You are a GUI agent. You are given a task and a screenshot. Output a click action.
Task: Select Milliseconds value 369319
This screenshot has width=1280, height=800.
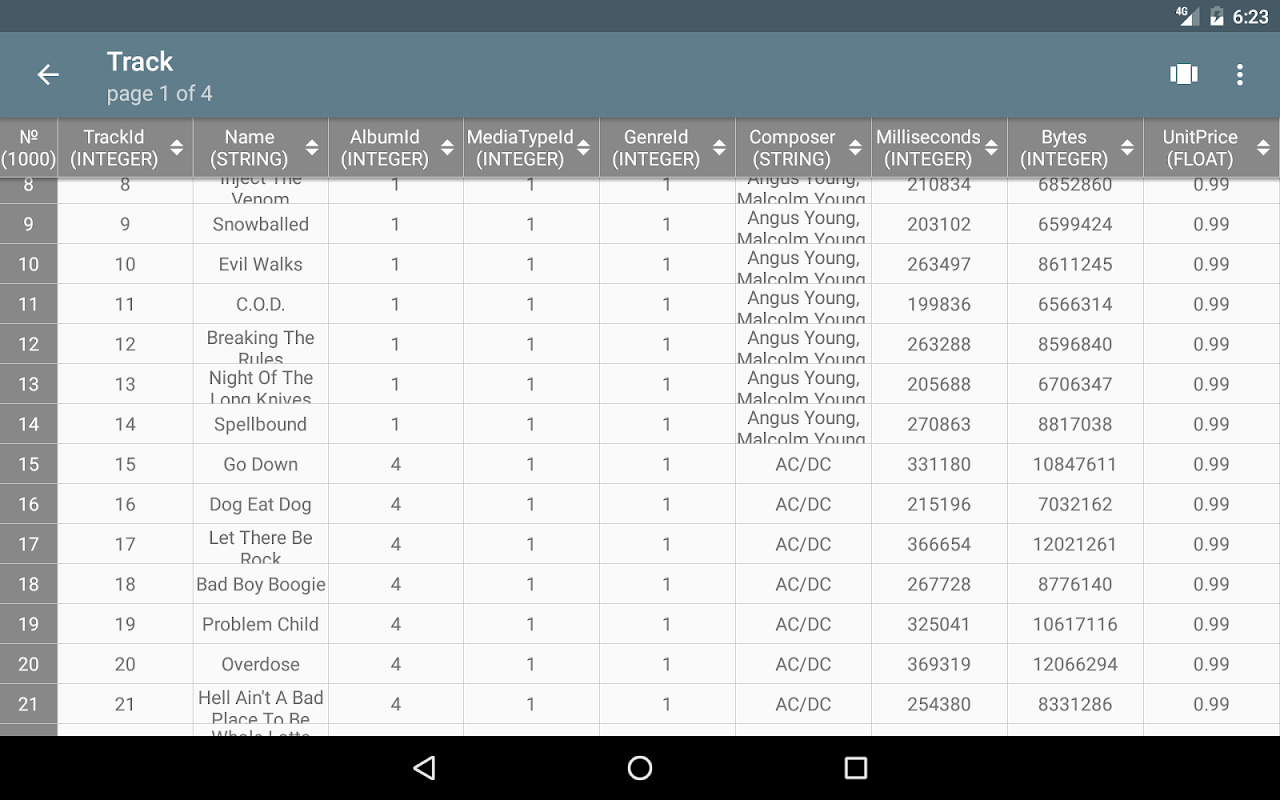click(939, 664)
